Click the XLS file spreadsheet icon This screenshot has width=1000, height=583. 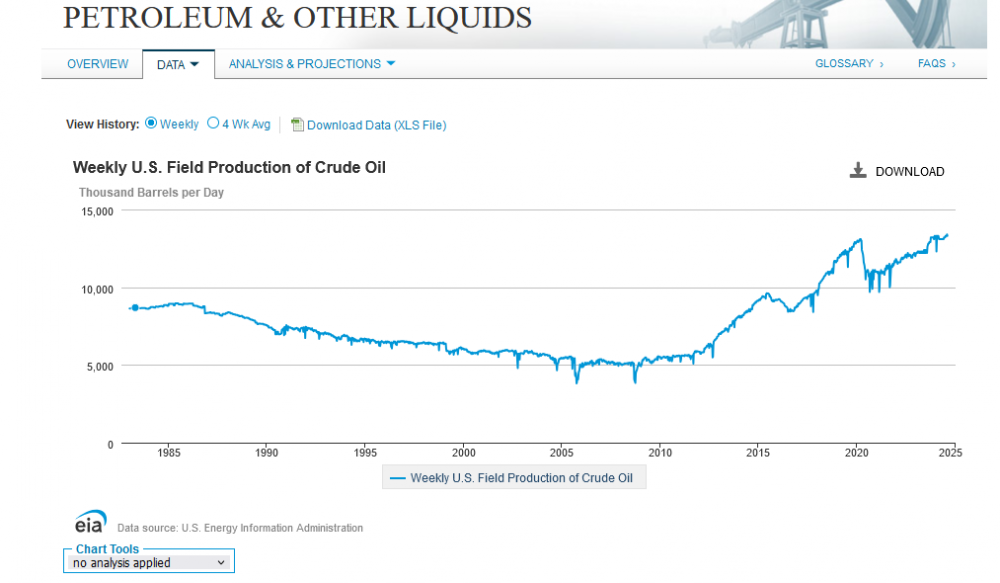pyautogui.click(x=297, y=125)
